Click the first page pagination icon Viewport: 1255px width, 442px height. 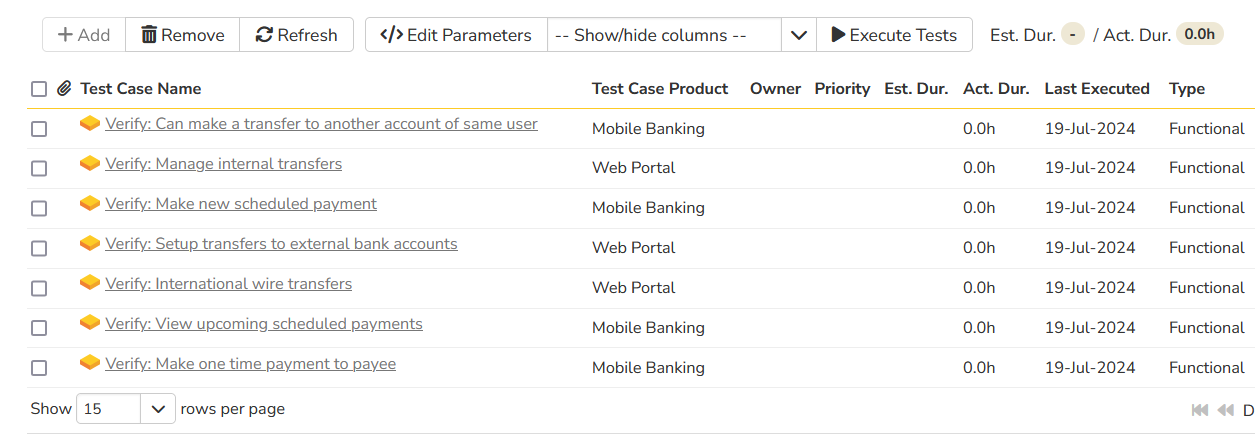1200,410
